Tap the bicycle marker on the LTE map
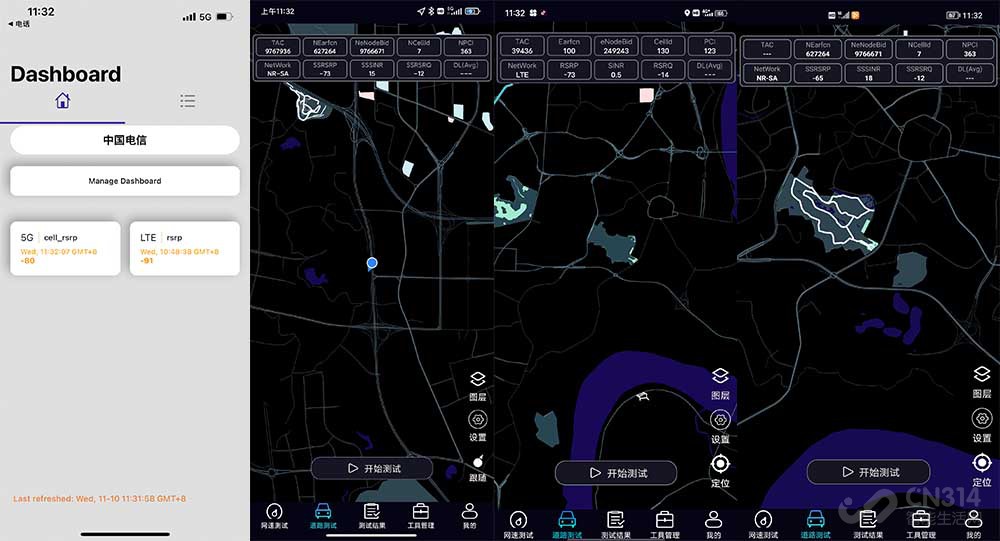This screenshot has height=541, width=1000. click(x=643, y=397)
